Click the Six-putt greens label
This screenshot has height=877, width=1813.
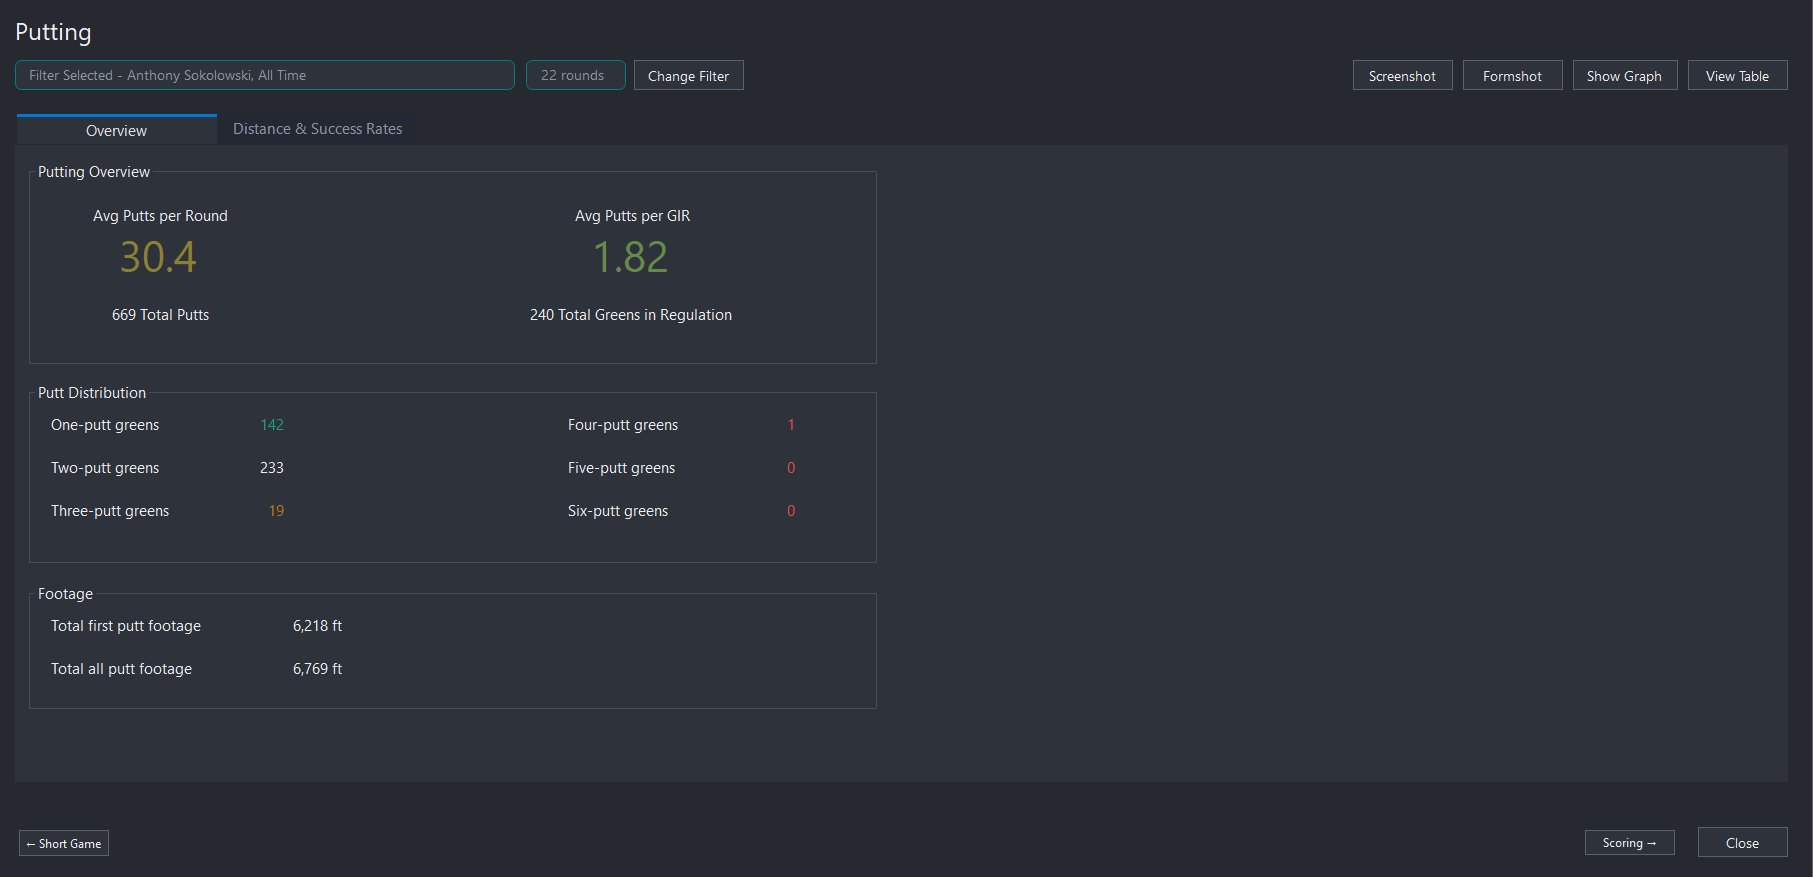point(618,511)
